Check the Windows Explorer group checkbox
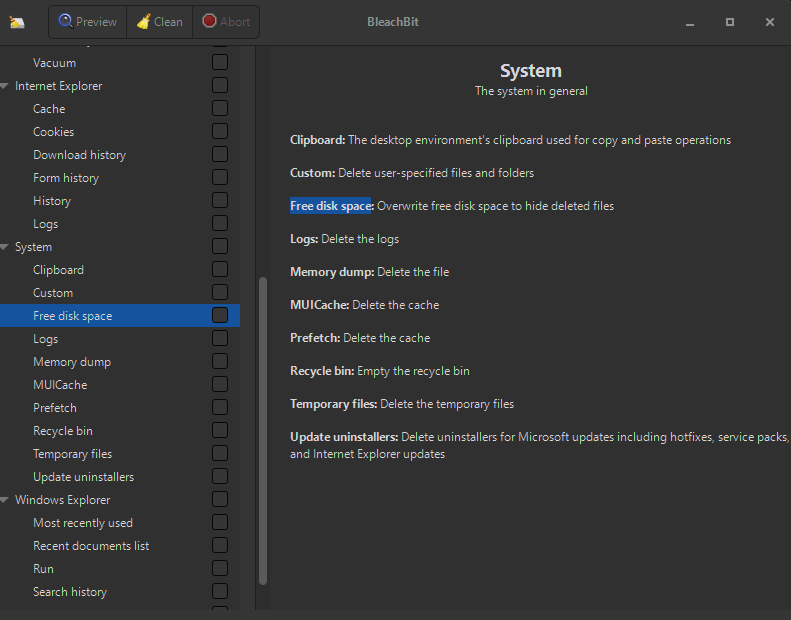 click(x=220, y=499)
